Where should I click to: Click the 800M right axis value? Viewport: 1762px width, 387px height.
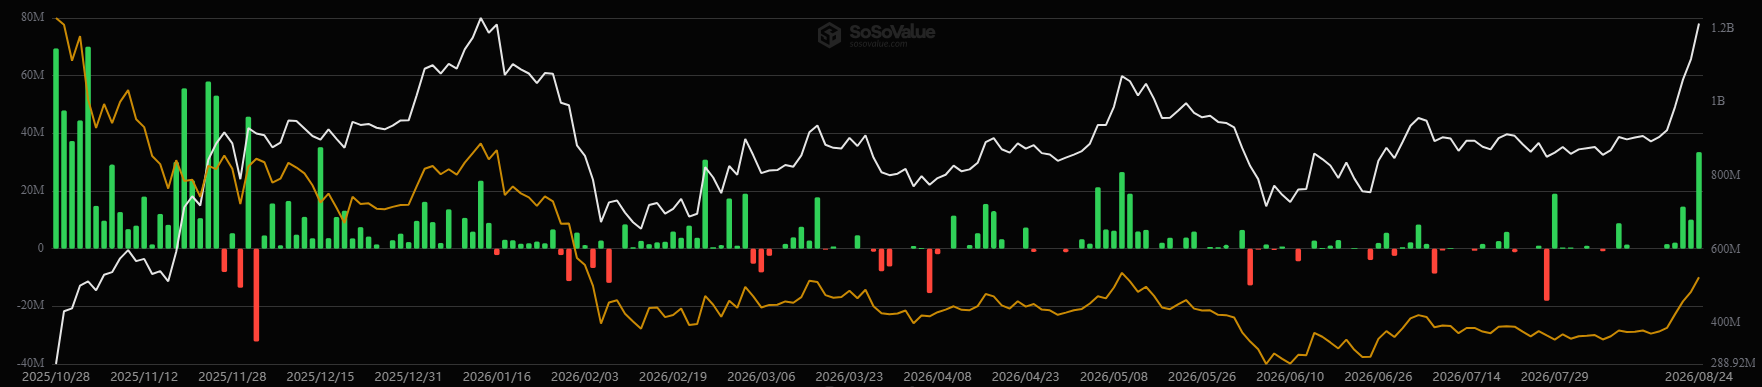click(1726, 176)
